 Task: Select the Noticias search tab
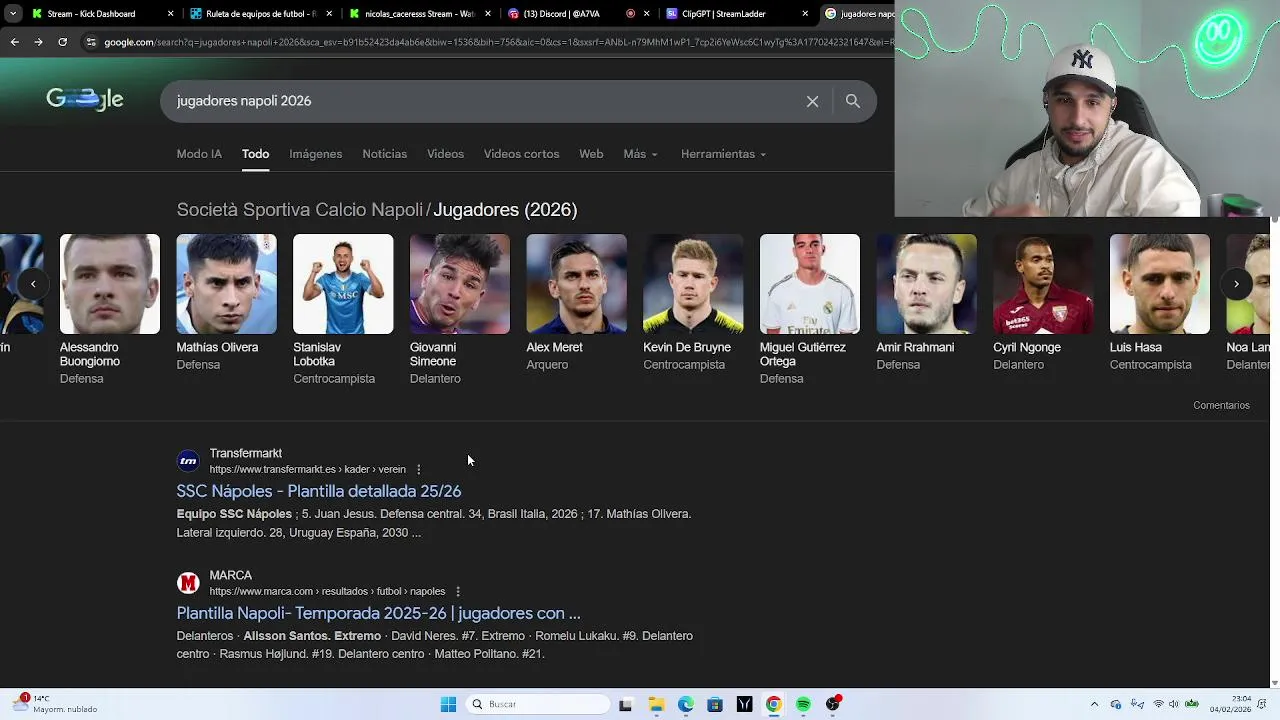384,154
